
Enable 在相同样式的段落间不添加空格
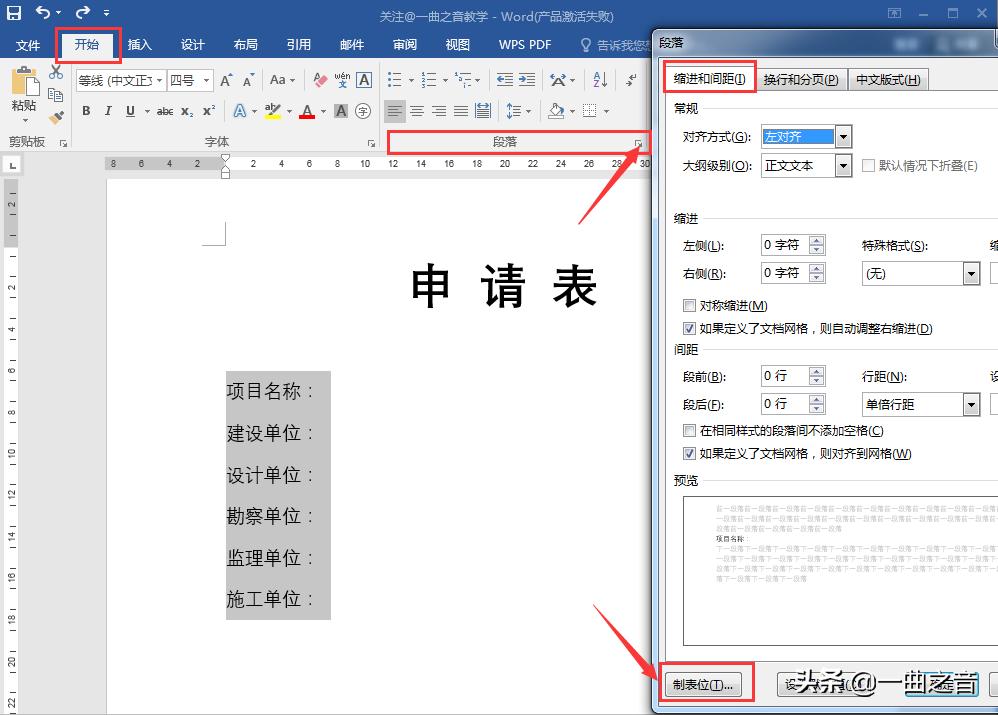click(690, 428)
